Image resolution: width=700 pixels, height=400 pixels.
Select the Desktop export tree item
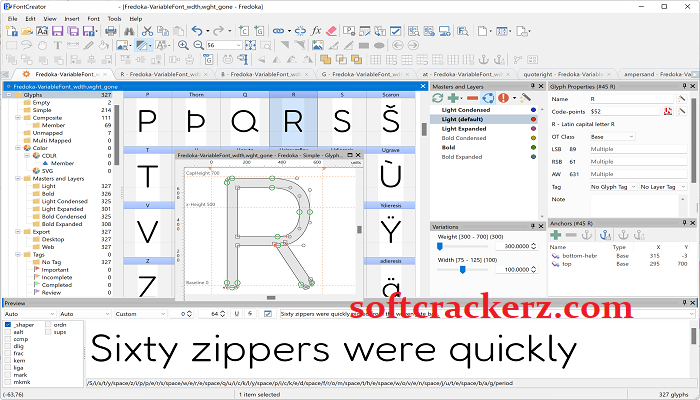click(53, 239)
